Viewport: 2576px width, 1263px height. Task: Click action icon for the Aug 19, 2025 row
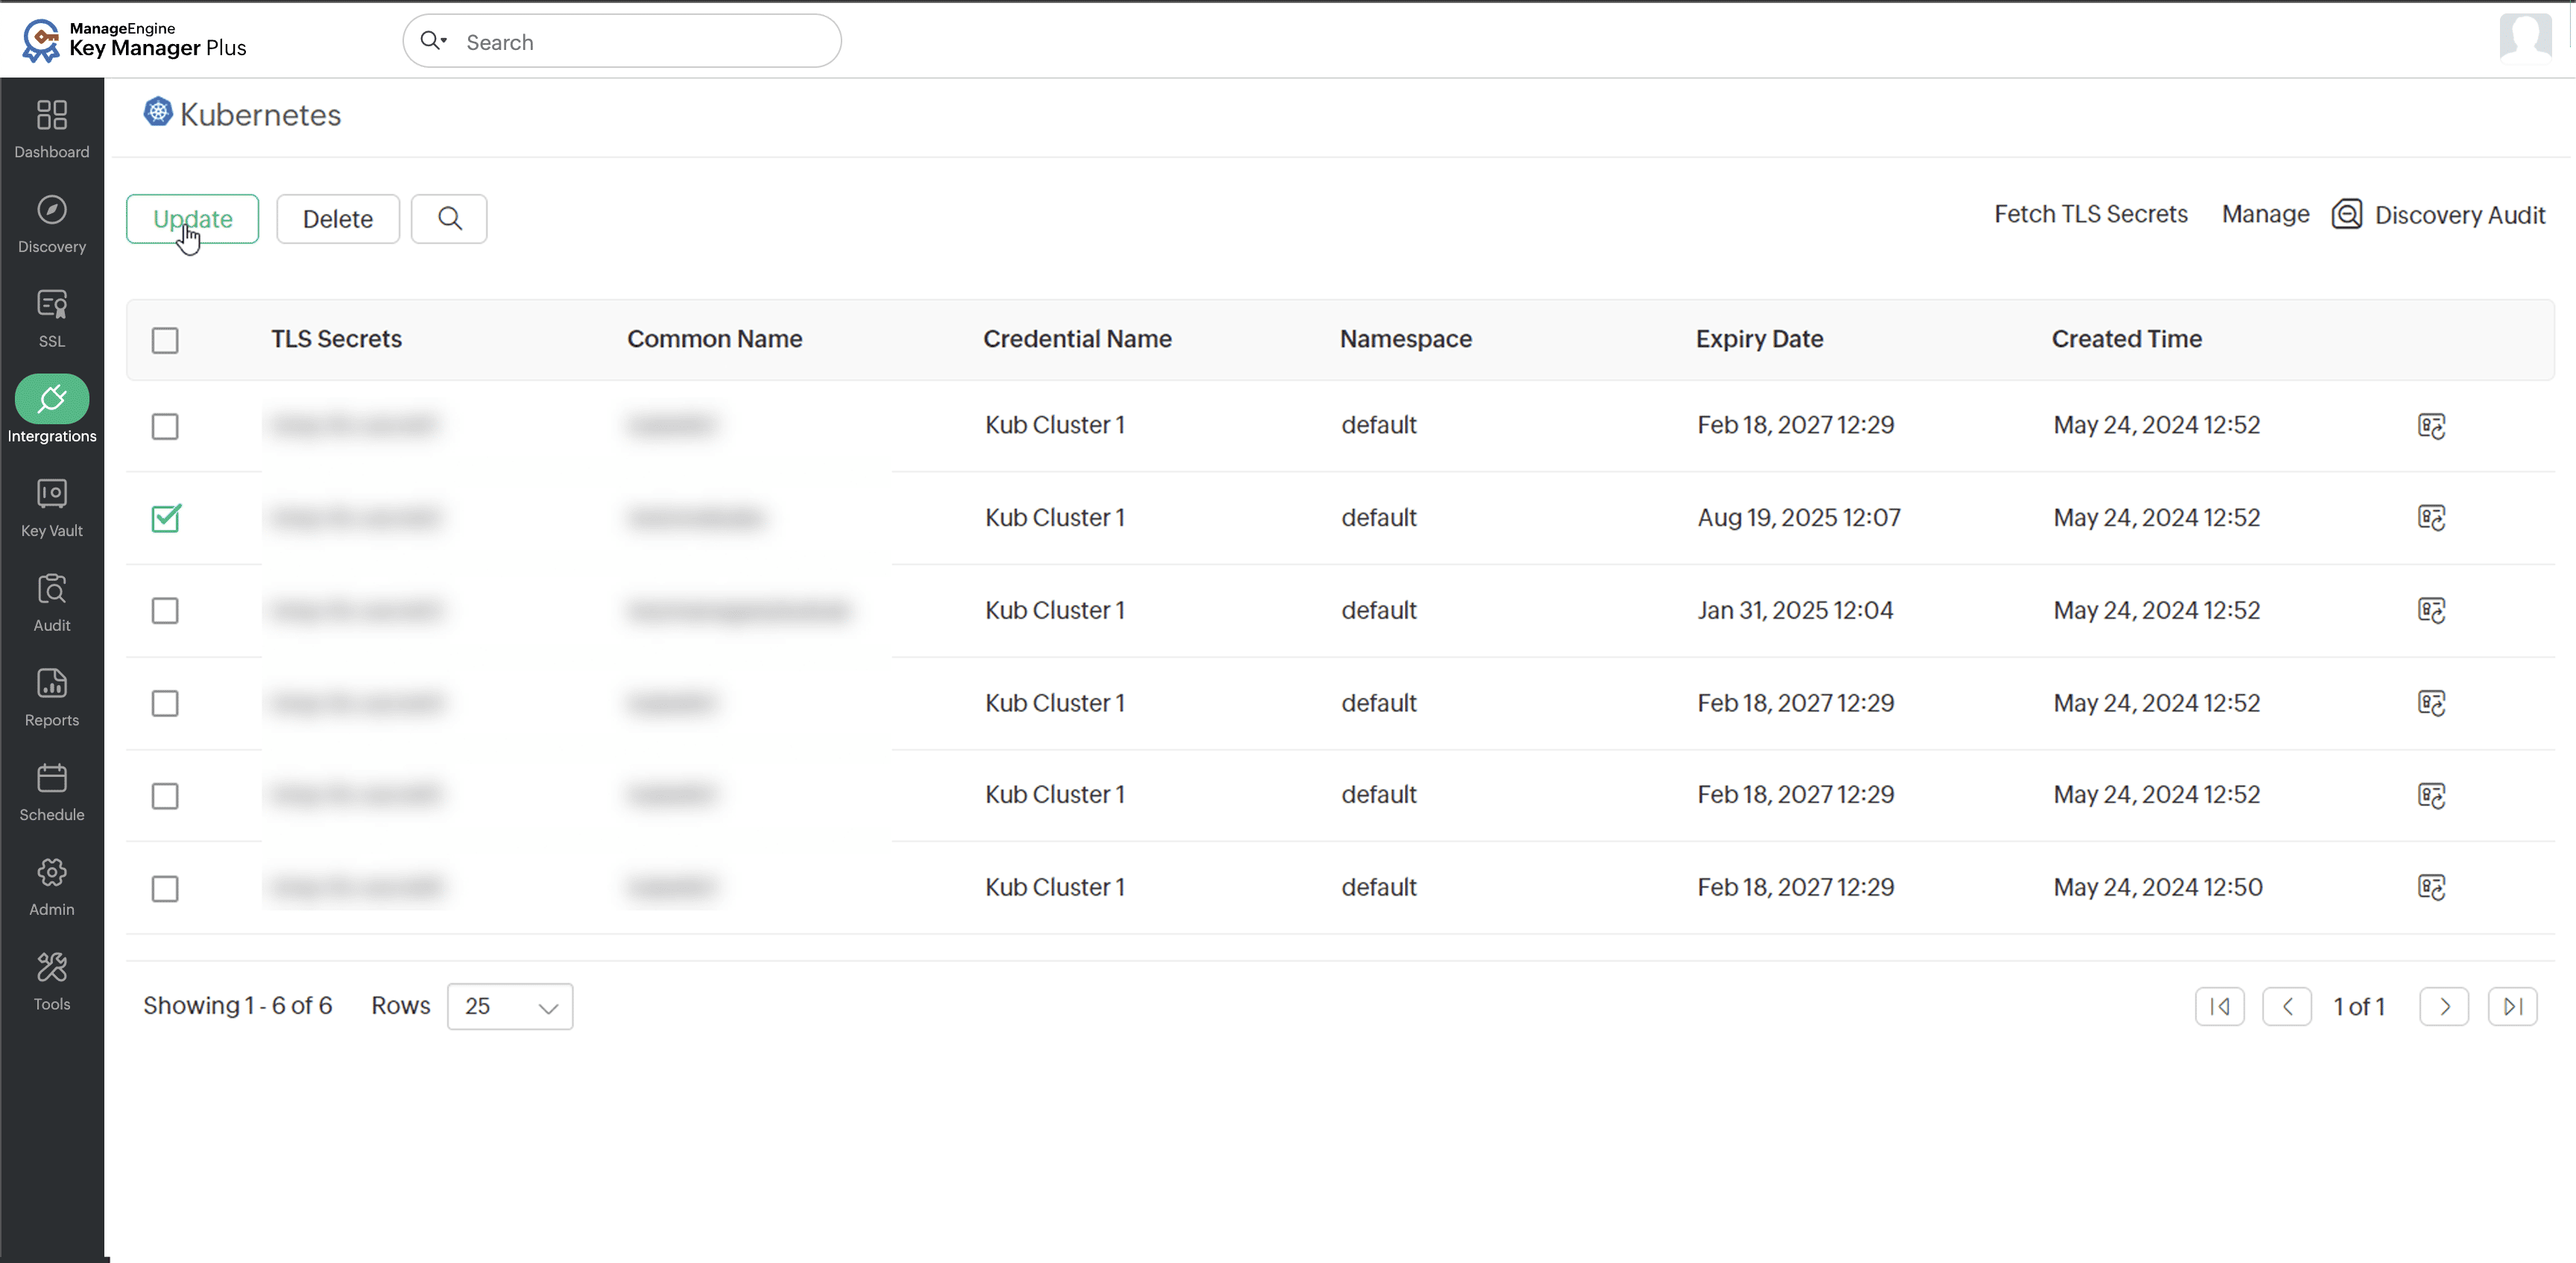click(2431, 518)
